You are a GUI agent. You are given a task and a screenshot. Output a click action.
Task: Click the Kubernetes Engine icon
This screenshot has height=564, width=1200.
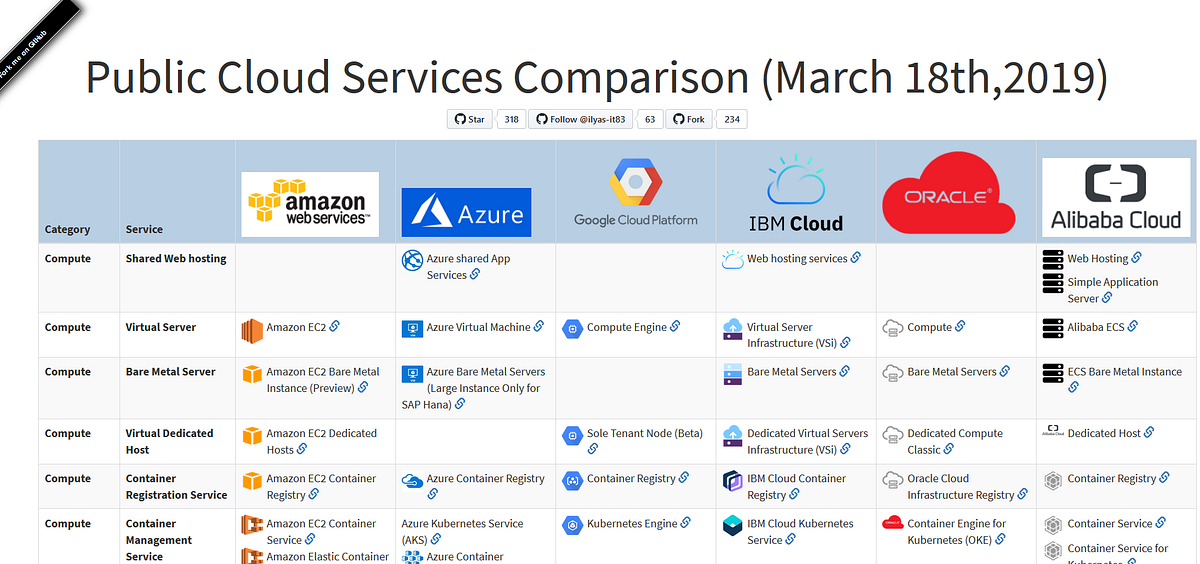point(572,525)
